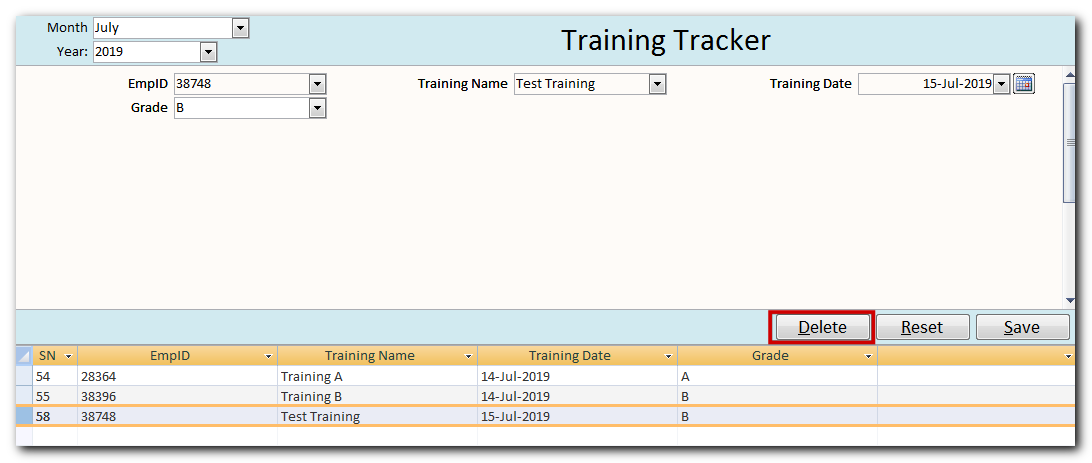Click the Delete button
Screen dimensions: 1092x463
point(822,327)
